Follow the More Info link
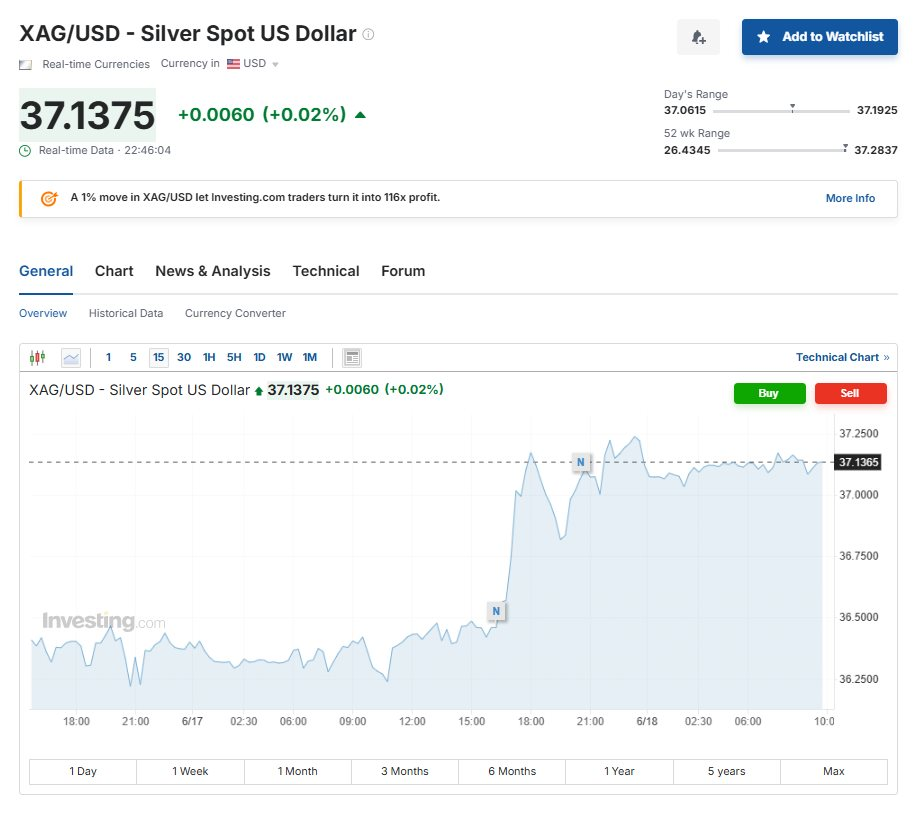This screenshot has height=813, width=919. (x=850, y=199)
